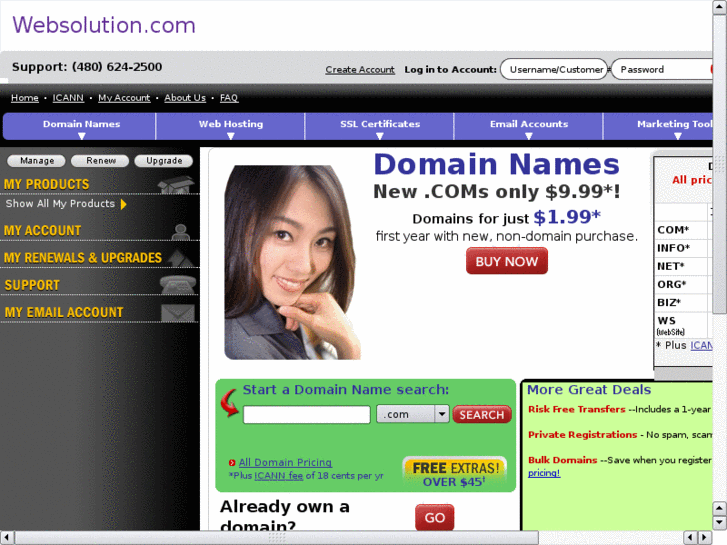The height and width of the screenshot is (545, 727).
Task: Click the Create Account link
Action: (360, 70)
